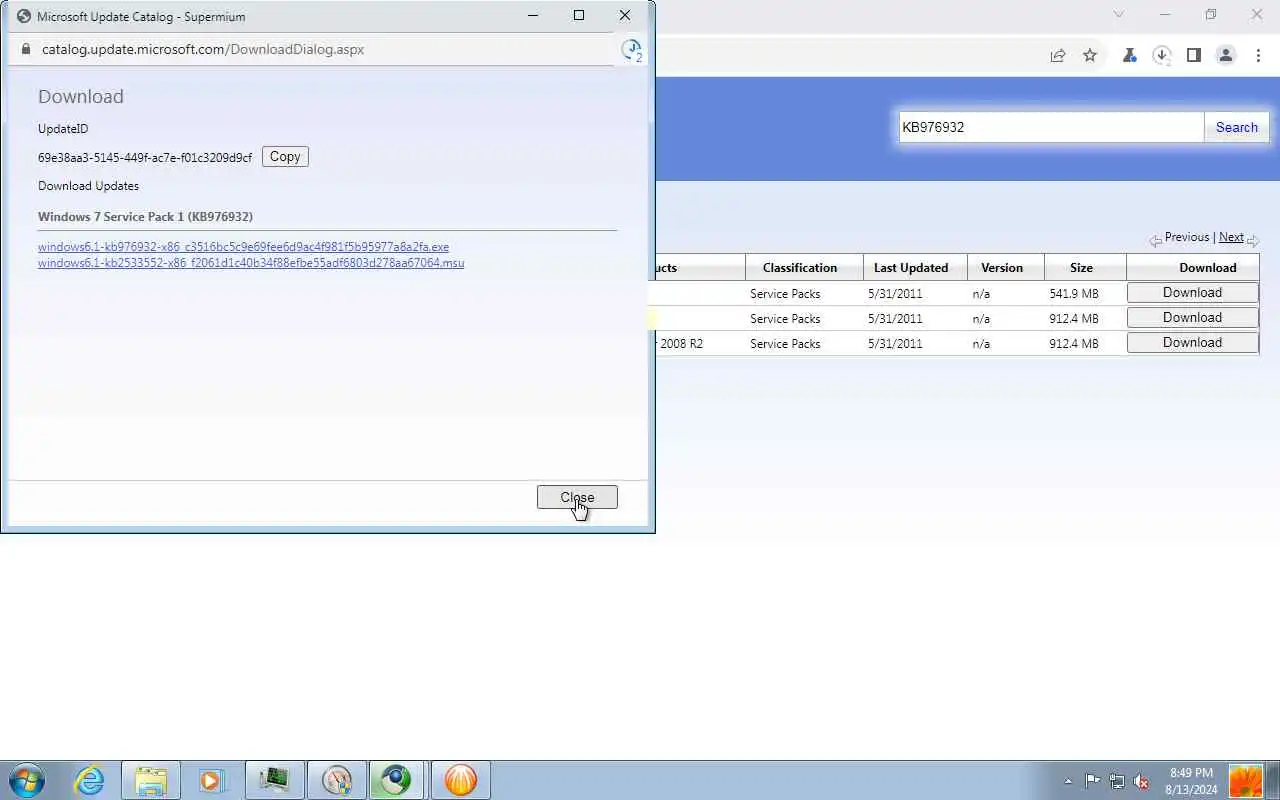Click the orange round app taskbar icon
This screenshot has height=800, width=1280.
click(x=460, y=780)
